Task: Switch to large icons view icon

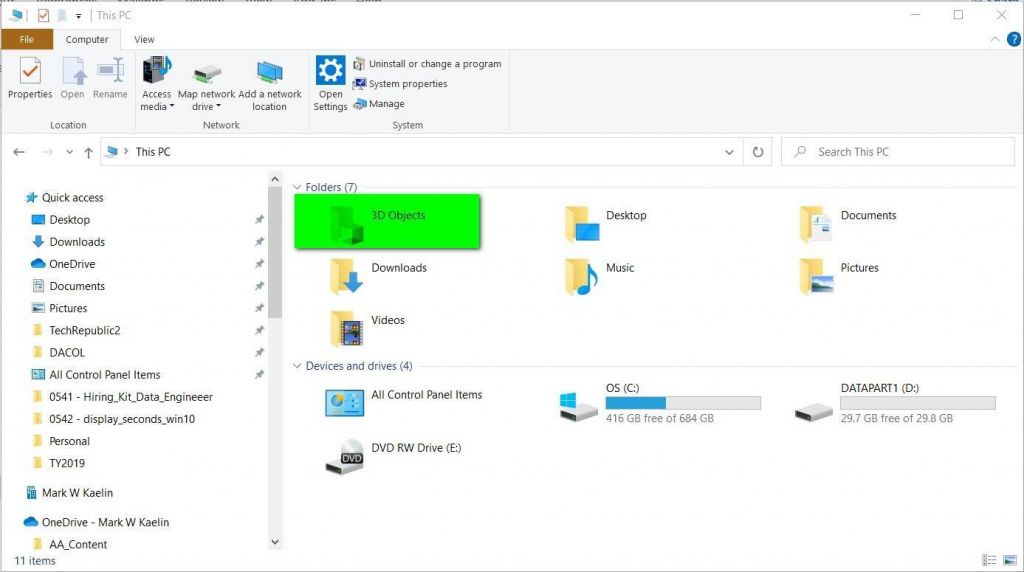Action: [1010, 560]
